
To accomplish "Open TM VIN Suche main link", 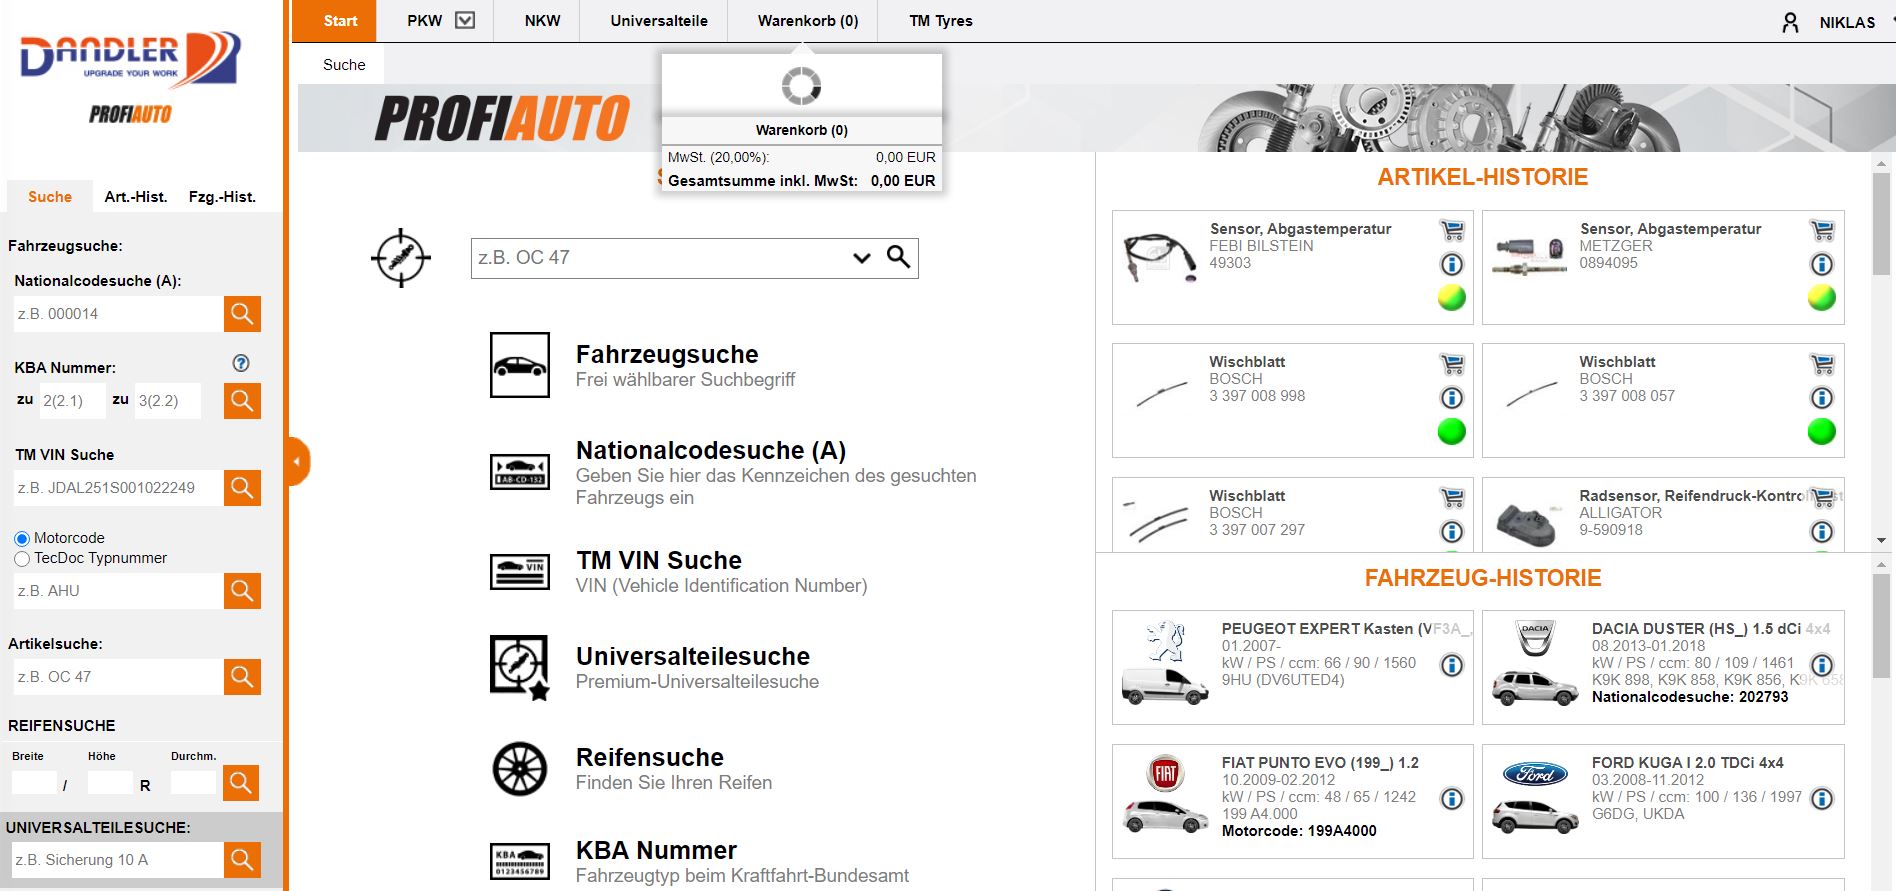I will tap(659, 561).
